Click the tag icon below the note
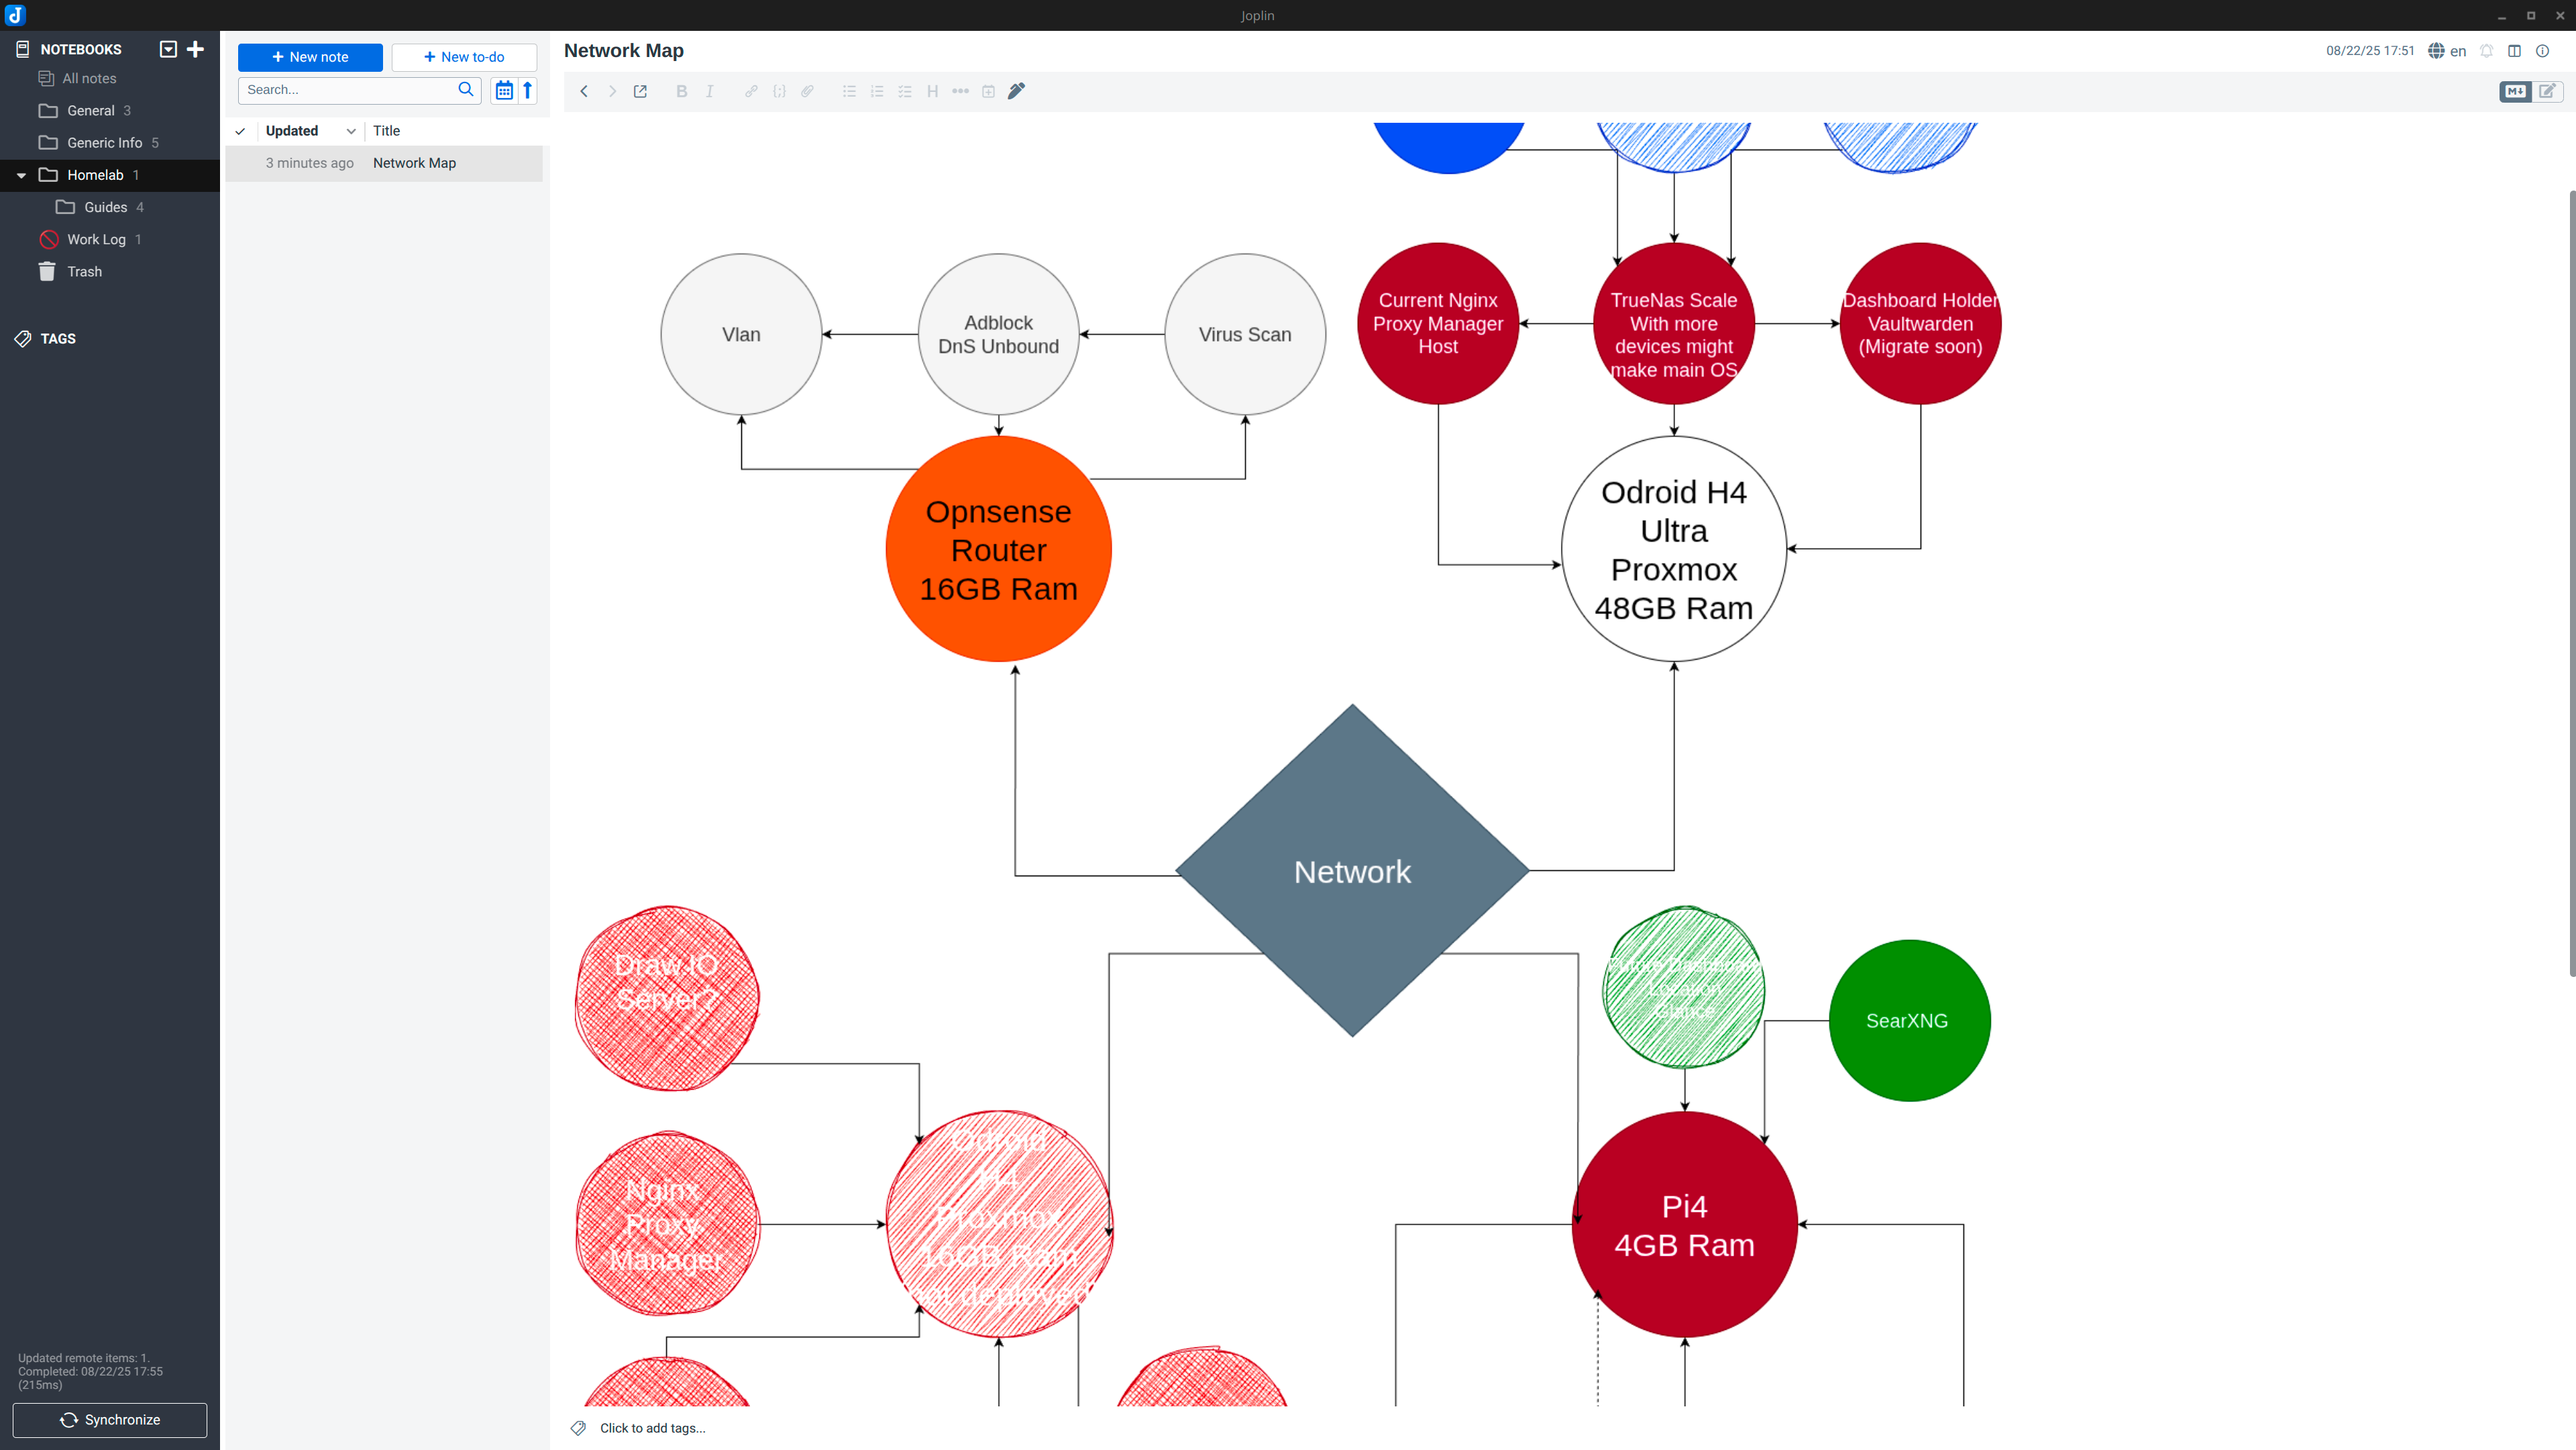This screenshot has width=2576, height=1450. point(578,1427)
